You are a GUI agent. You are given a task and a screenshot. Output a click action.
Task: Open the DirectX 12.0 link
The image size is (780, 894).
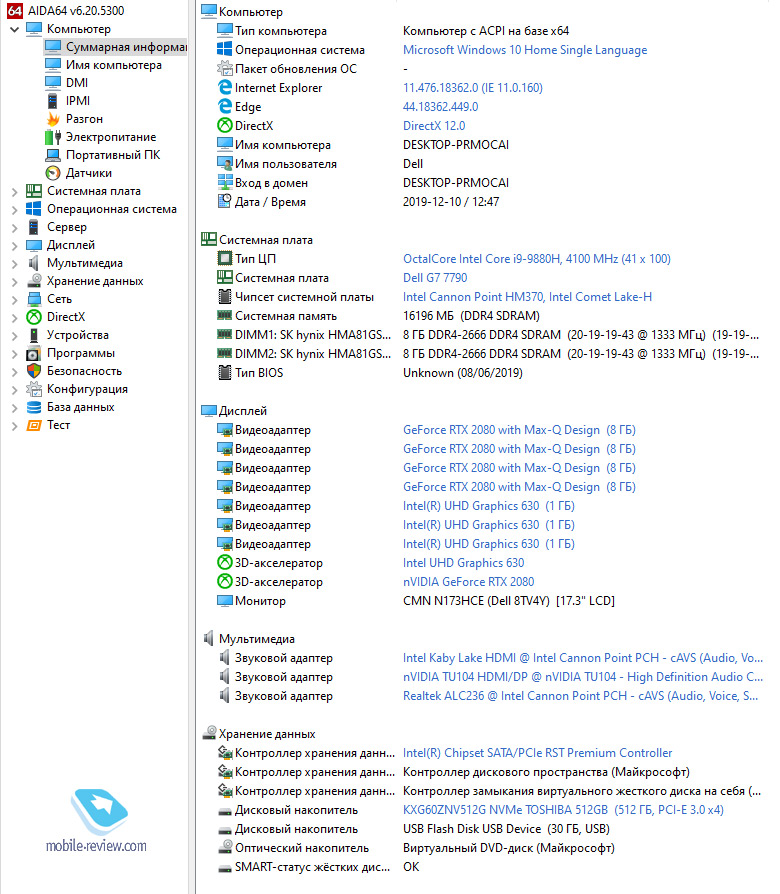(x=434, y=125)
